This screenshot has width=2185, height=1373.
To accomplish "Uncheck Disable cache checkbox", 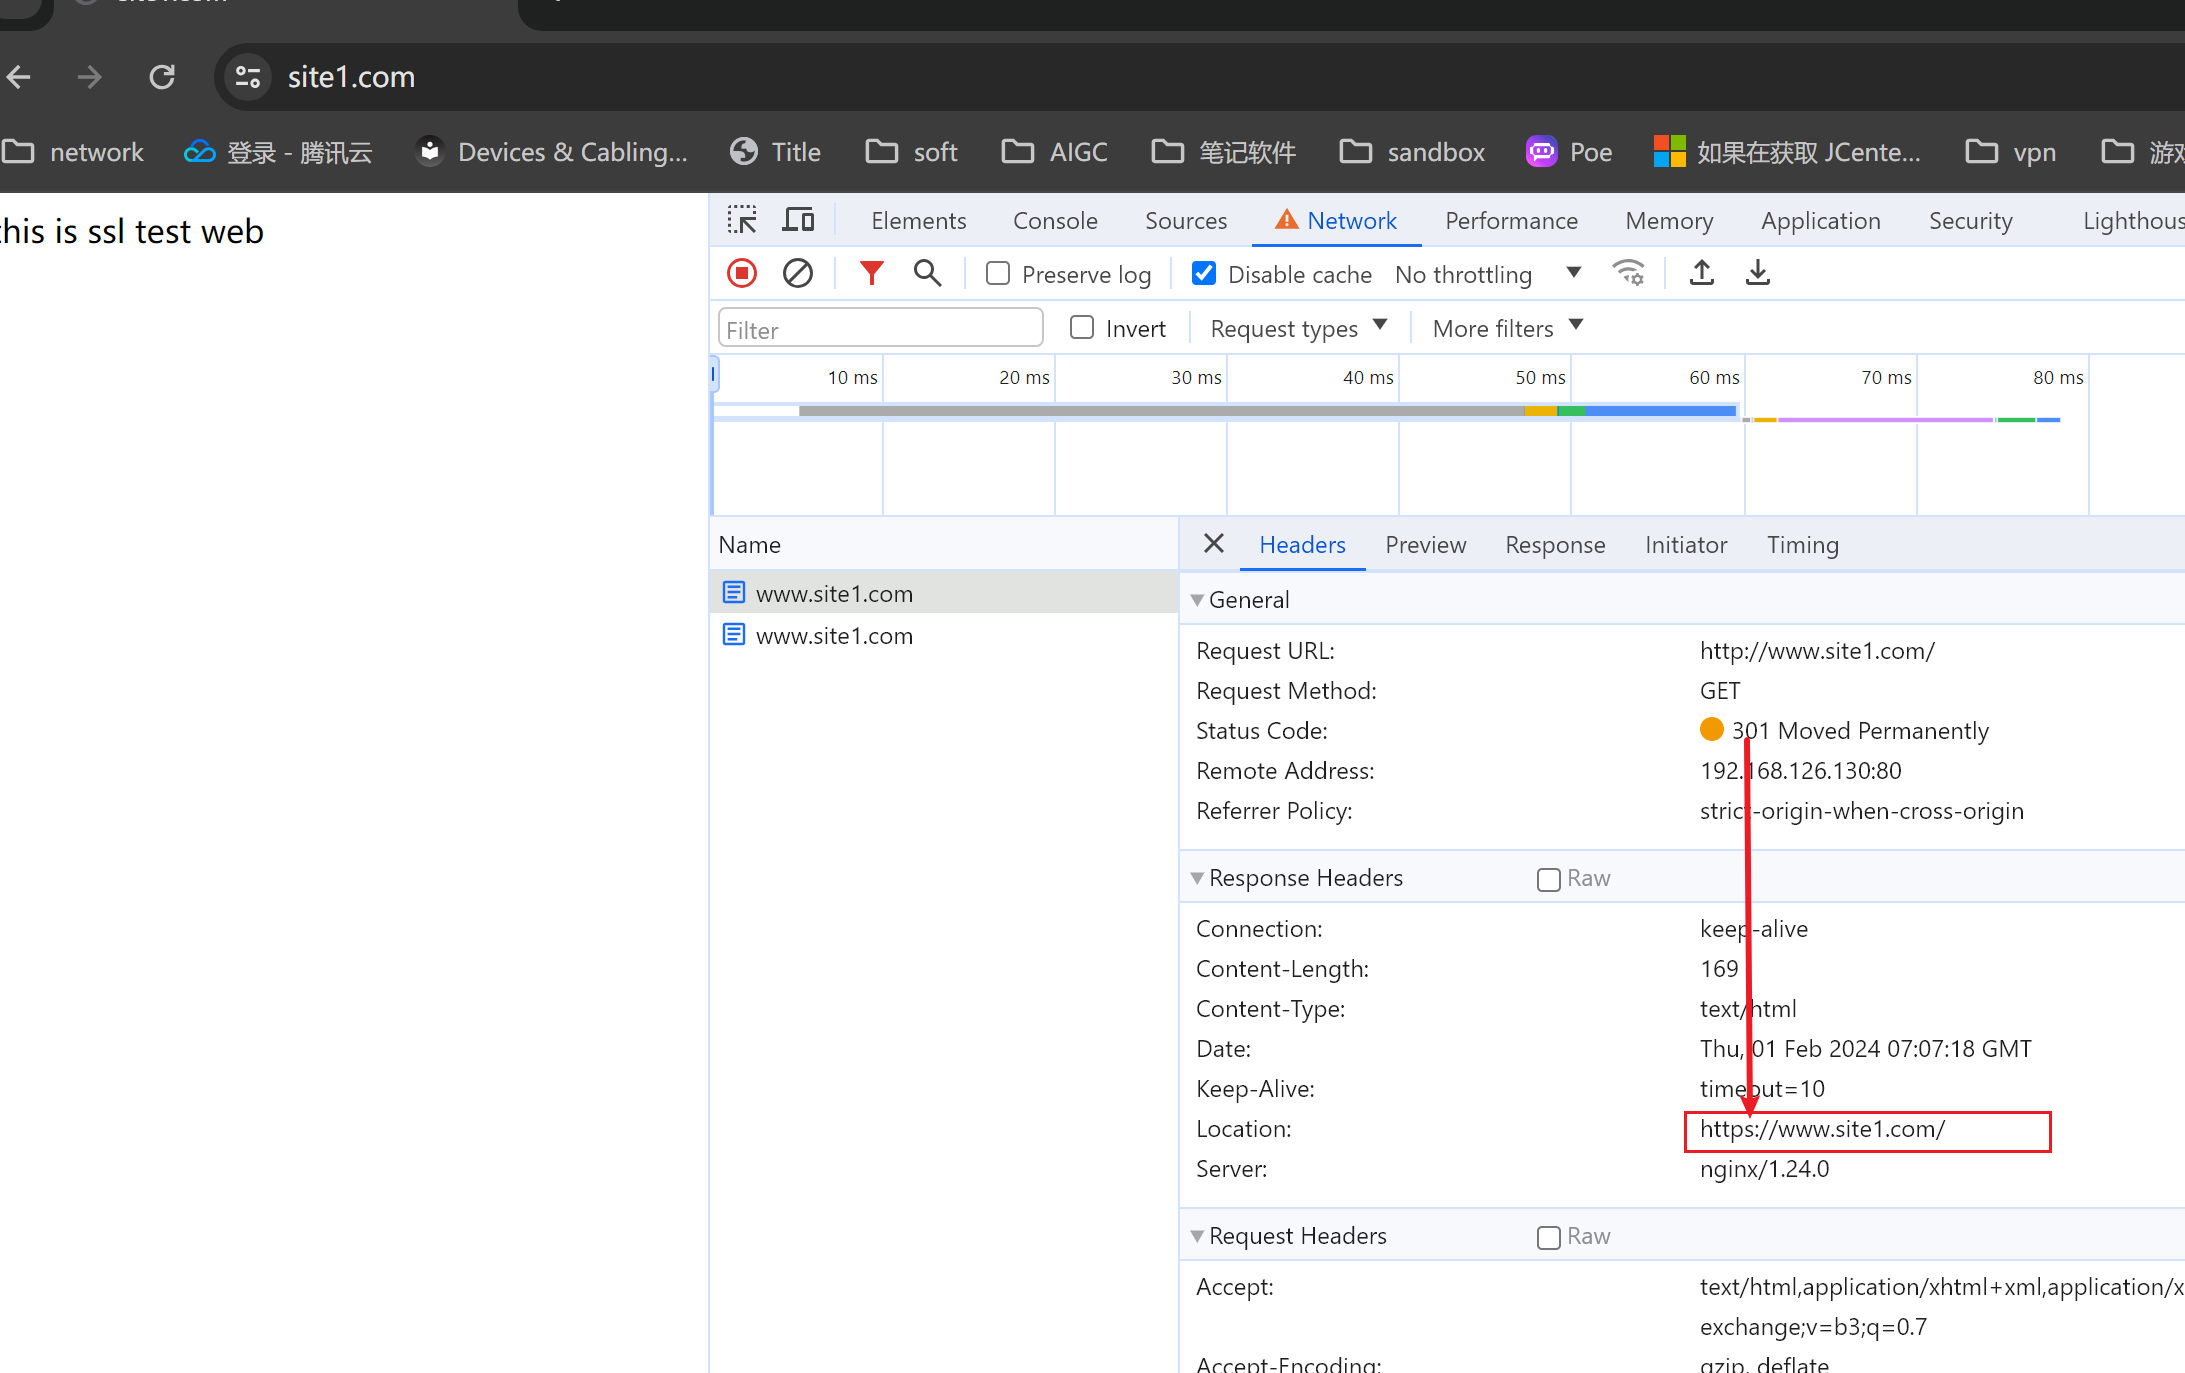I will (x=1204, y=274).
